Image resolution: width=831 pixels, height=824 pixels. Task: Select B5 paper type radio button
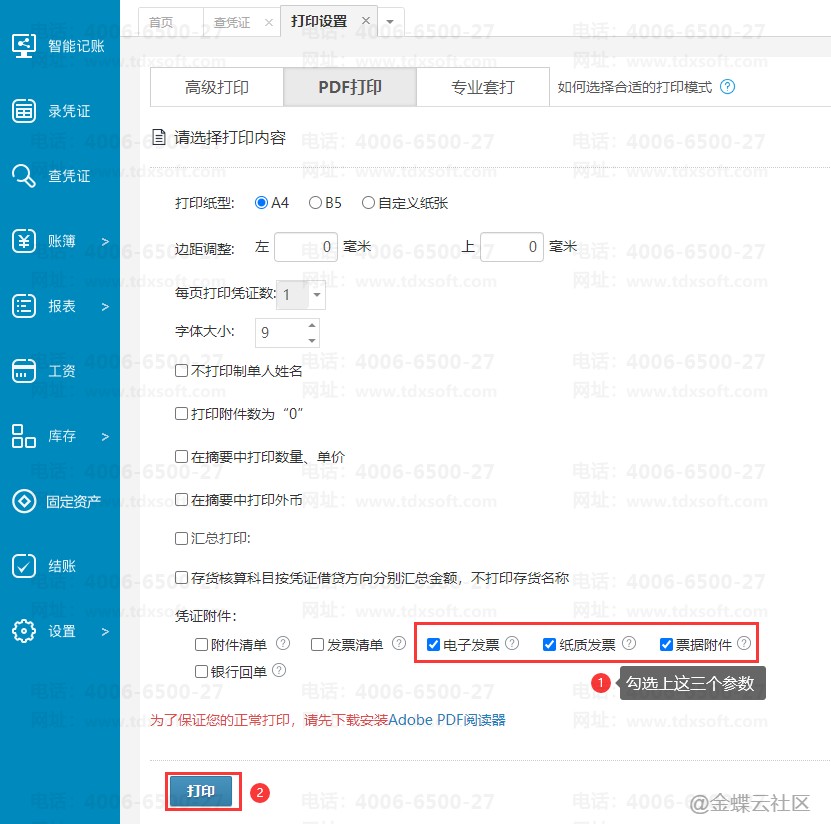coord(316,203)
